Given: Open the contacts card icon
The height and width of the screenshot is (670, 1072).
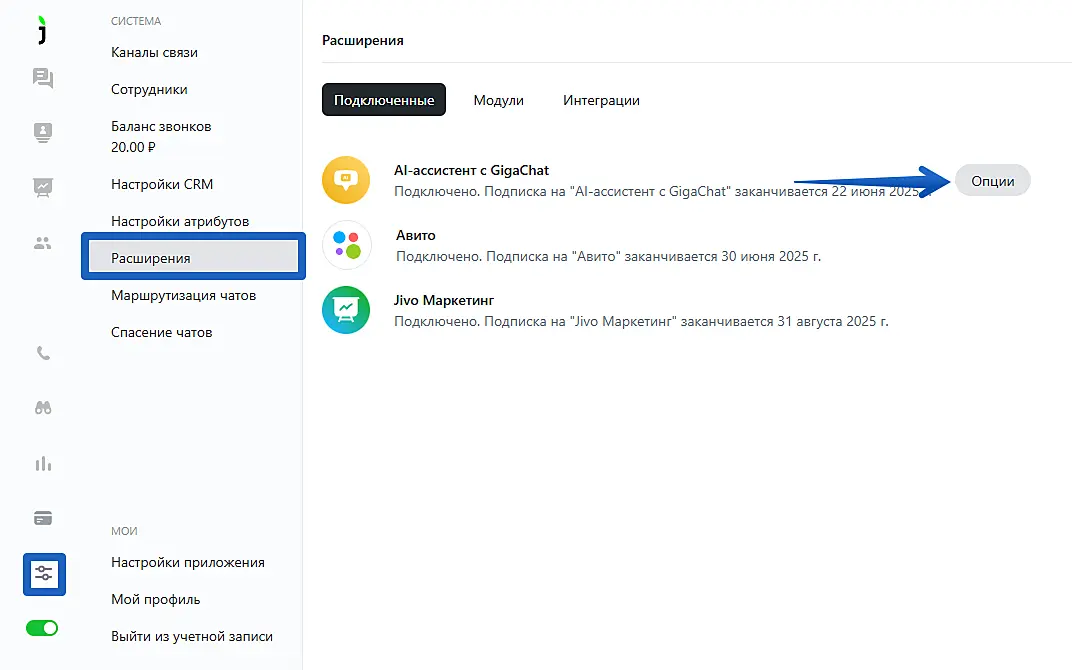Looking at the screenshot, I should point(43,132).
